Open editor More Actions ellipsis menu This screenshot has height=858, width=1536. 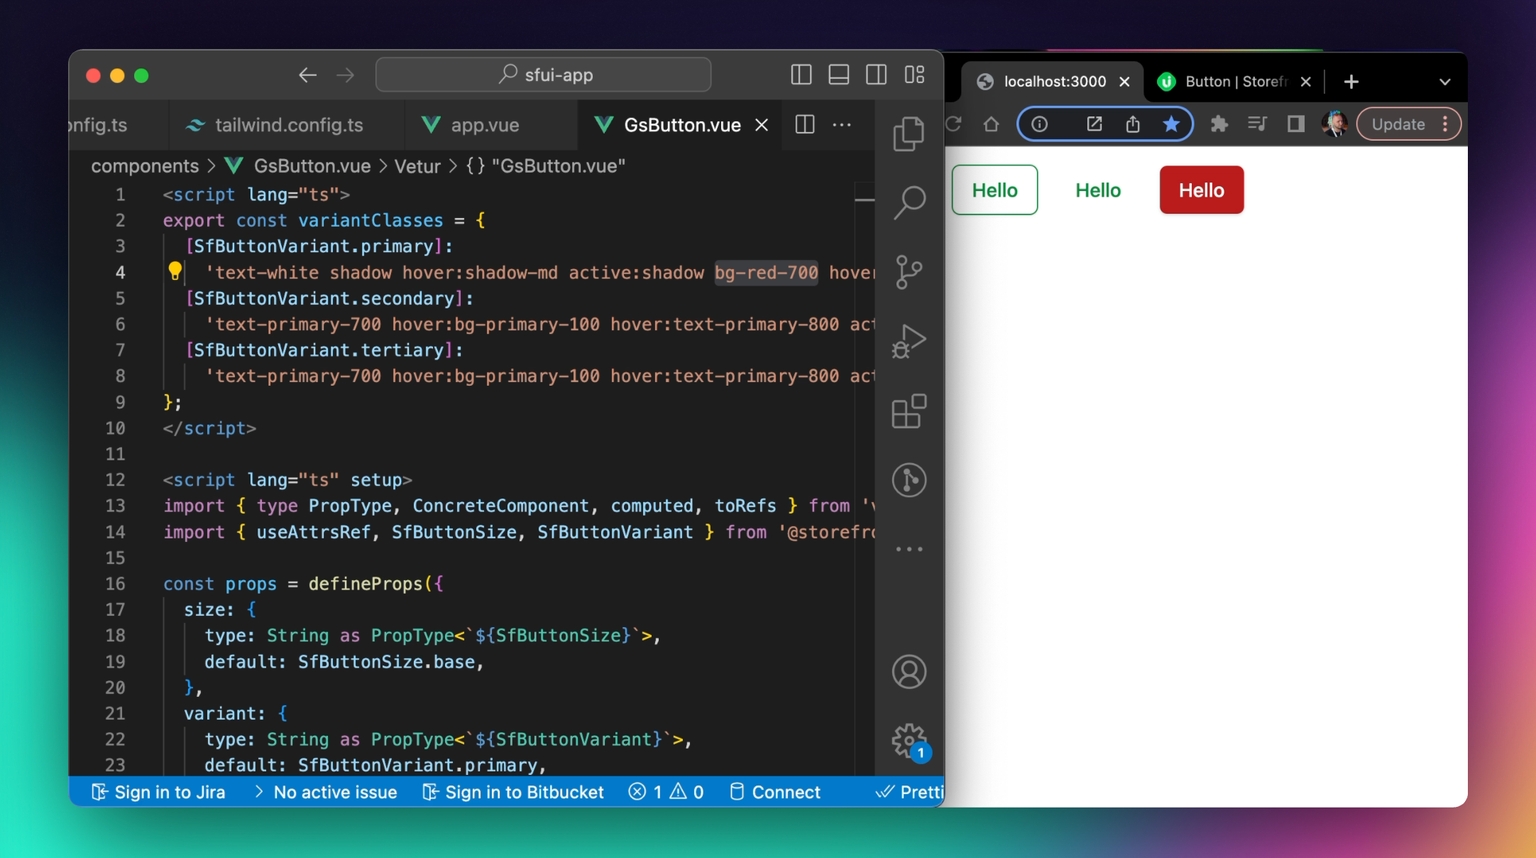[842, 125]
